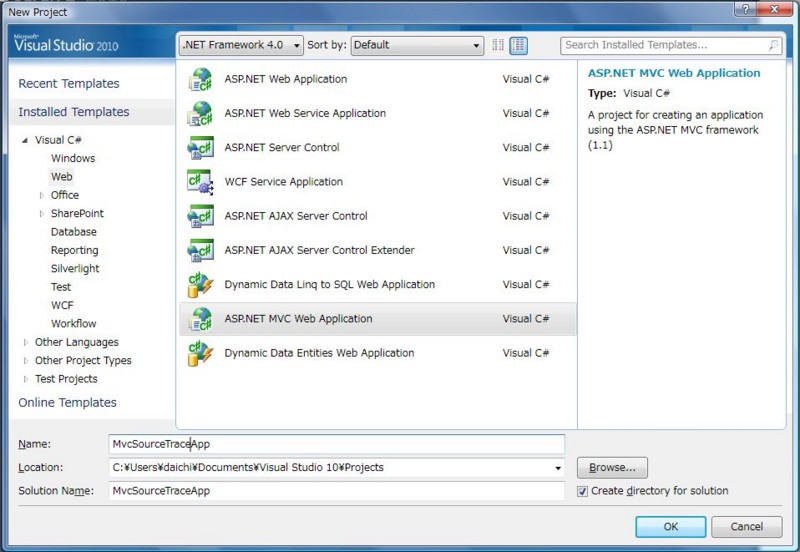Expand the Other Project Types node
800x552 pixels.
coord(26,361)
